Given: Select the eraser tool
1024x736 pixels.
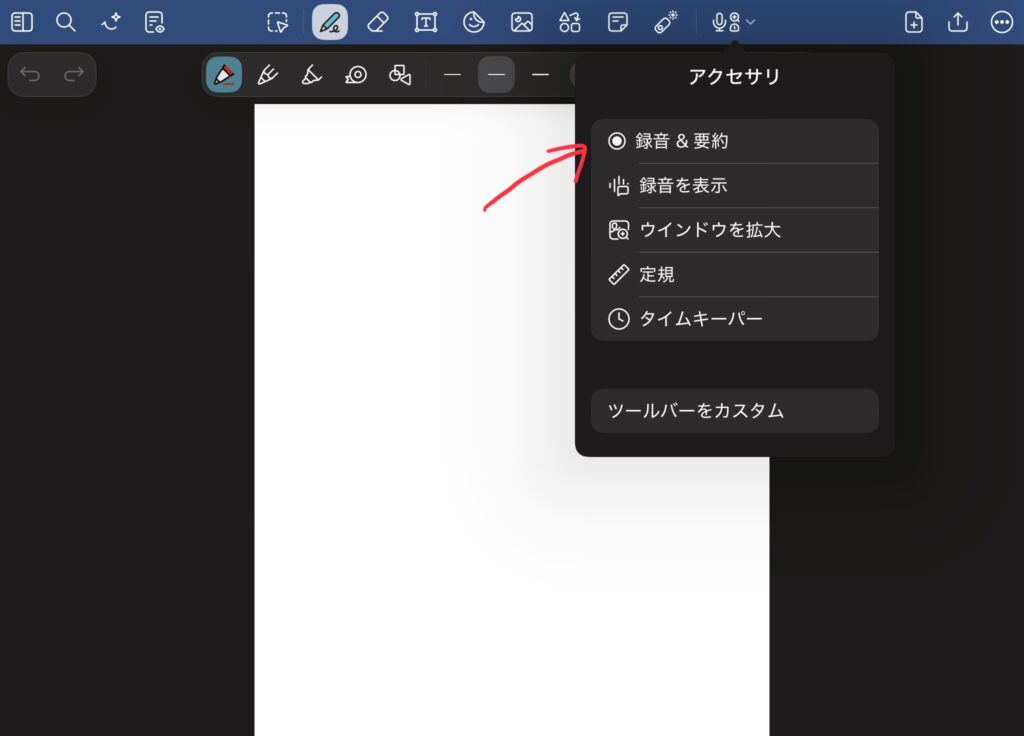Looking at the screenshot, I should click(x=377, y=22).
